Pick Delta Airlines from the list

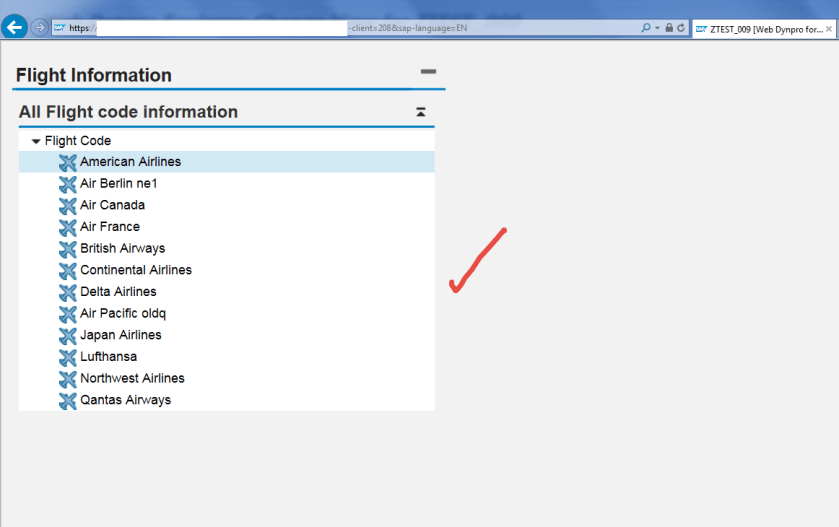(118, 292)
